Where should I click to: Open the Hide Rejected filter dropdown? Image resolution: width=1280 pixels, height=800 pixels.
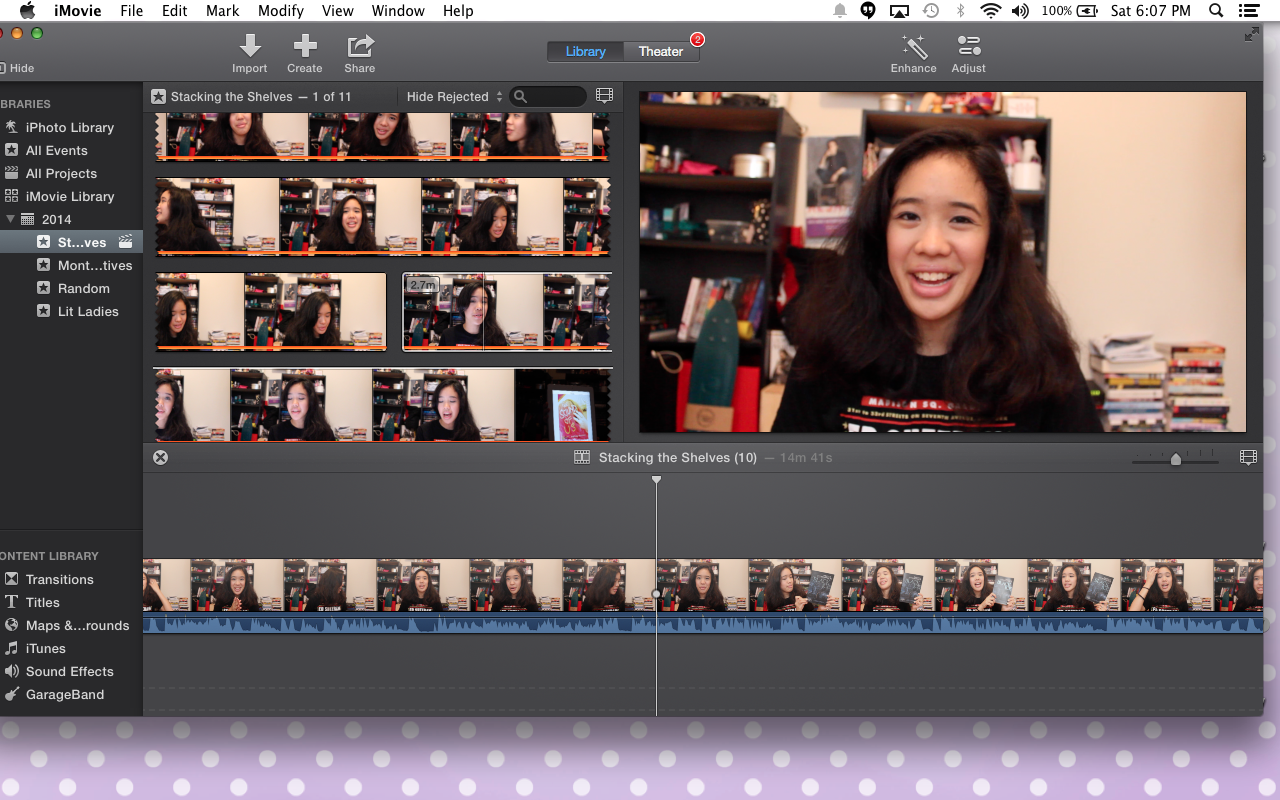pos(453,96)
